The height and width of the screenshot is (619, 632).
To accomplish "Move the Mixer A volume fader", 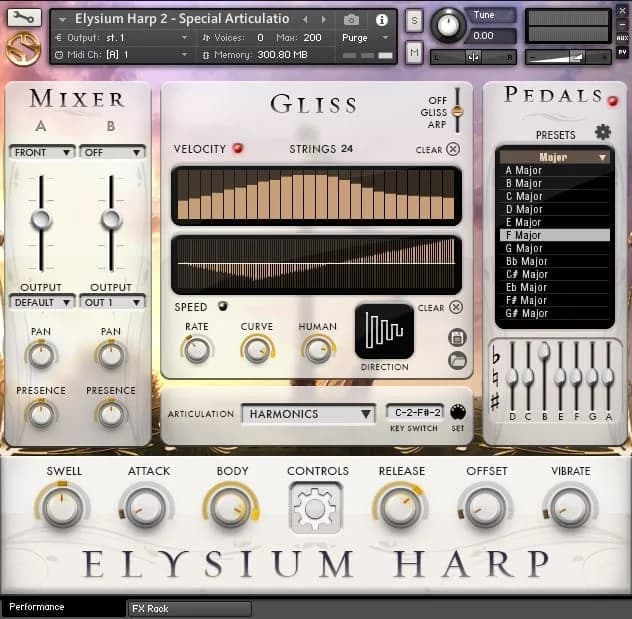I will [42, 220].
